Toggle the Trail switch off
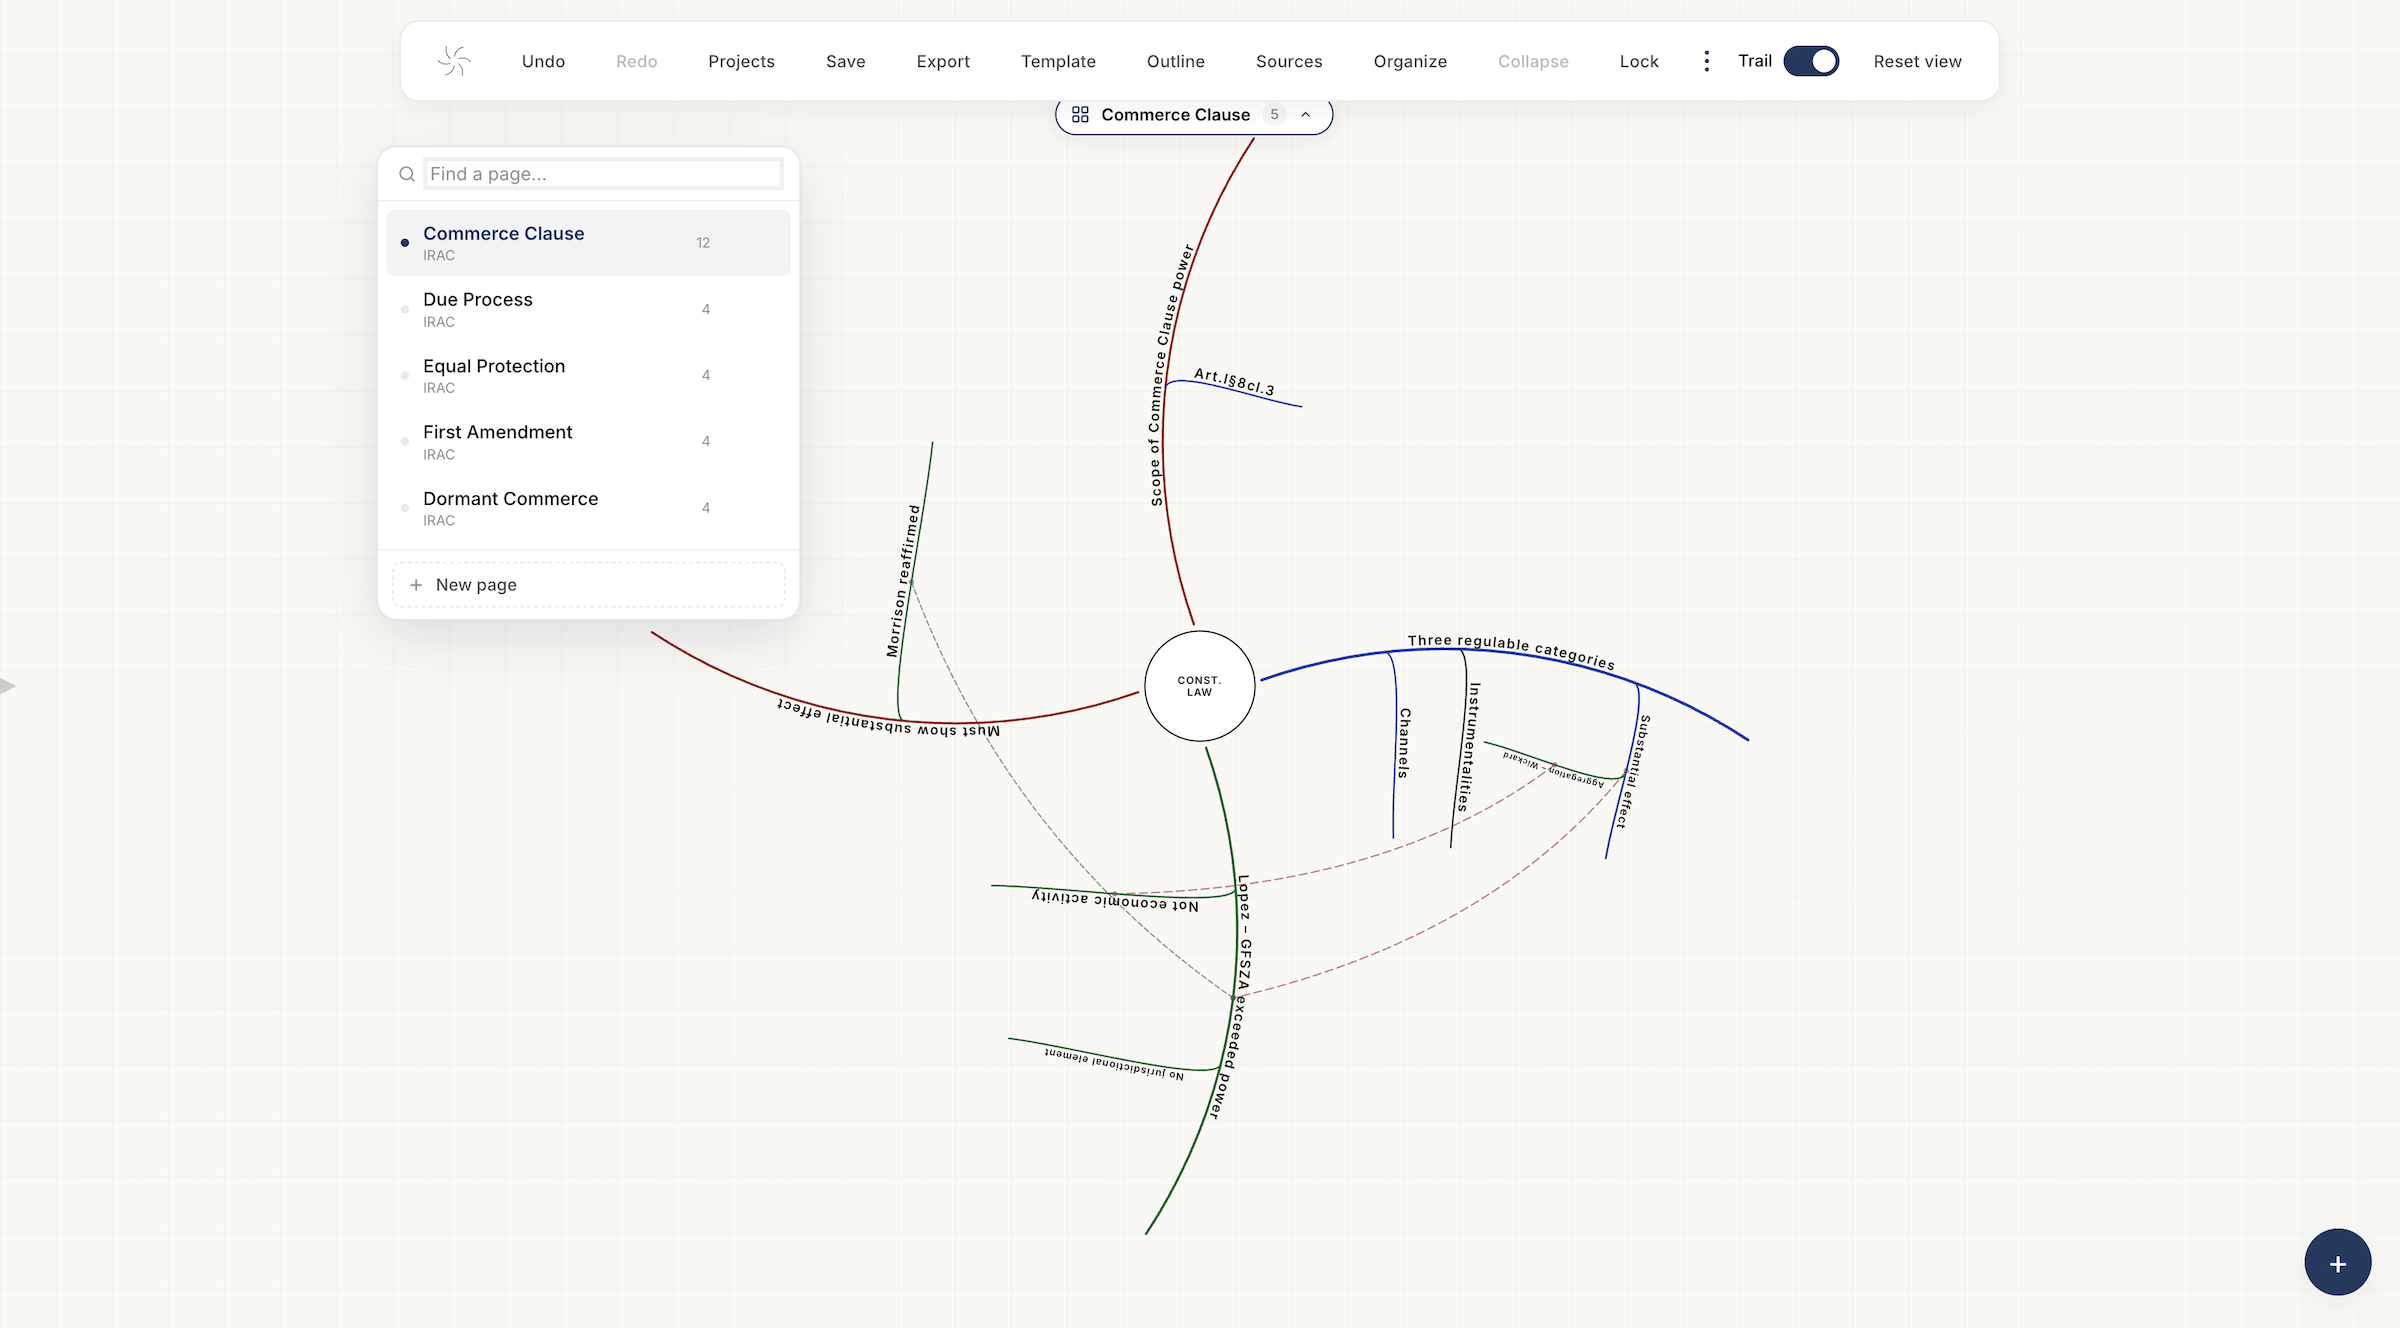Screen dimensions: 2400x1328 (x=1811, y=61)
